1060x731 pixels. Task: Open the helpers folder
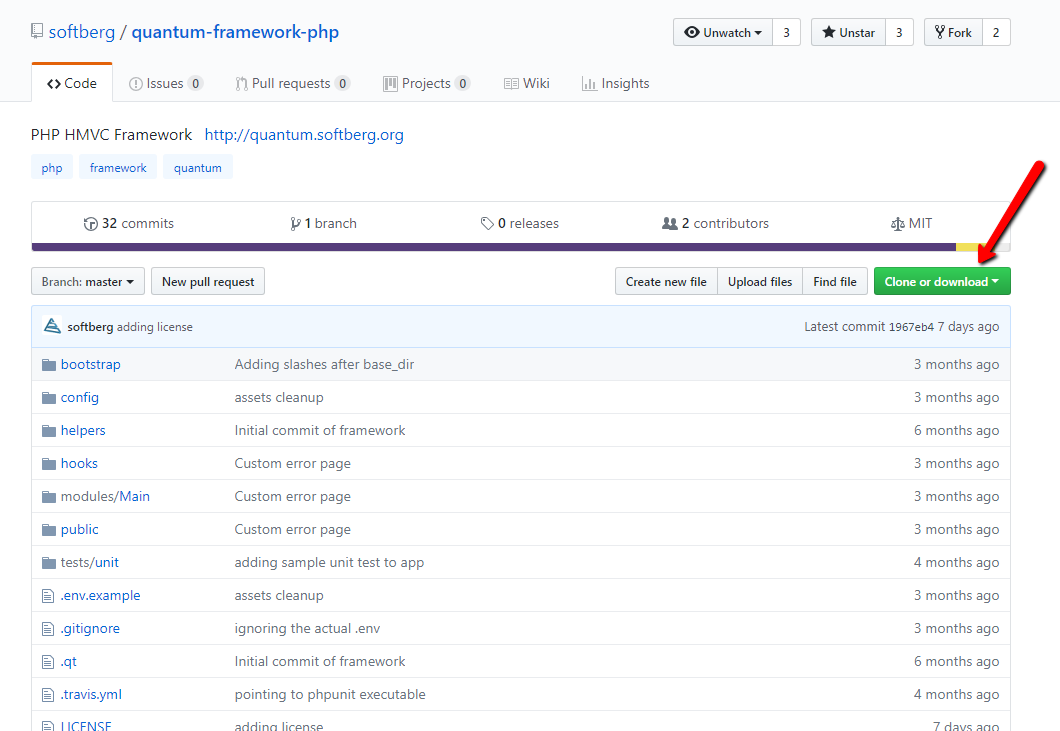(x=83, y=431)
